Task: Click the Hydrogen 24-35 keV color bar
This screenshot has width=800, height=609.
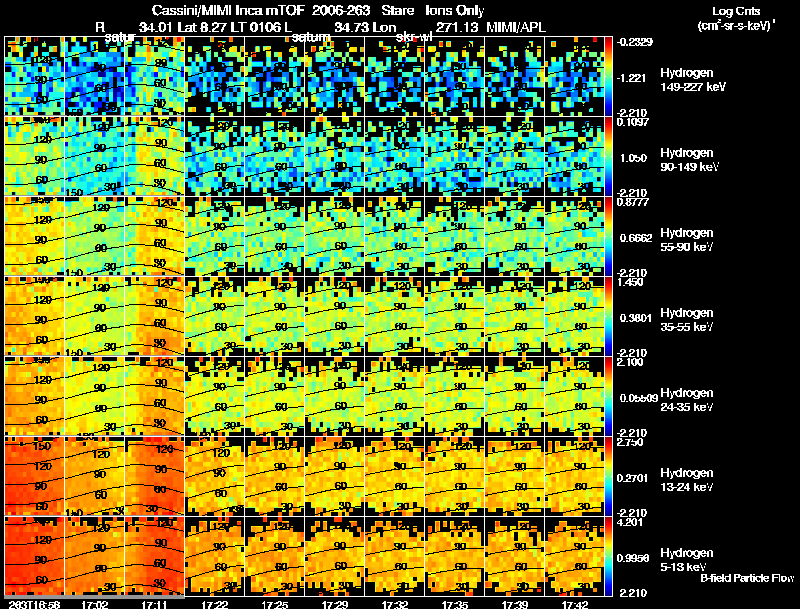Action: point(608,396)
